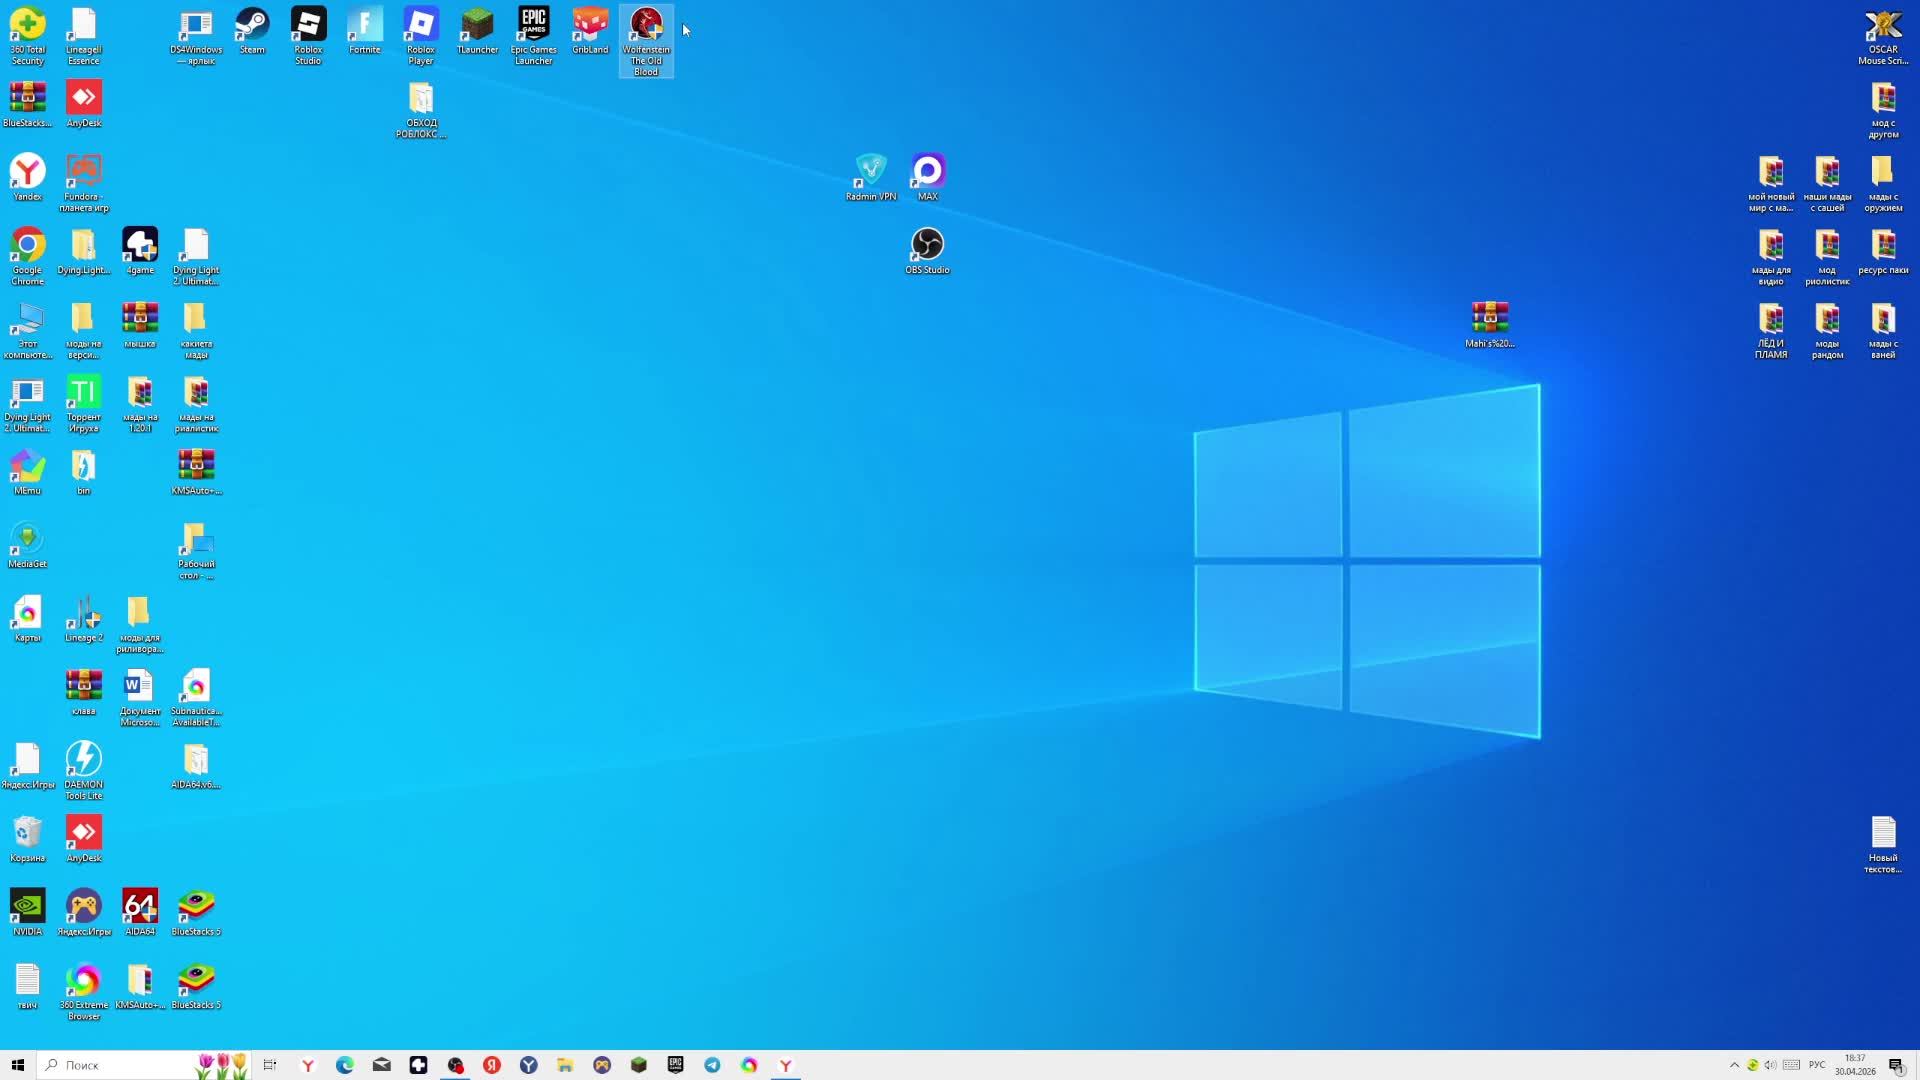
Task: Open the РУС input language switcher
Action: click(1817, 1065)
